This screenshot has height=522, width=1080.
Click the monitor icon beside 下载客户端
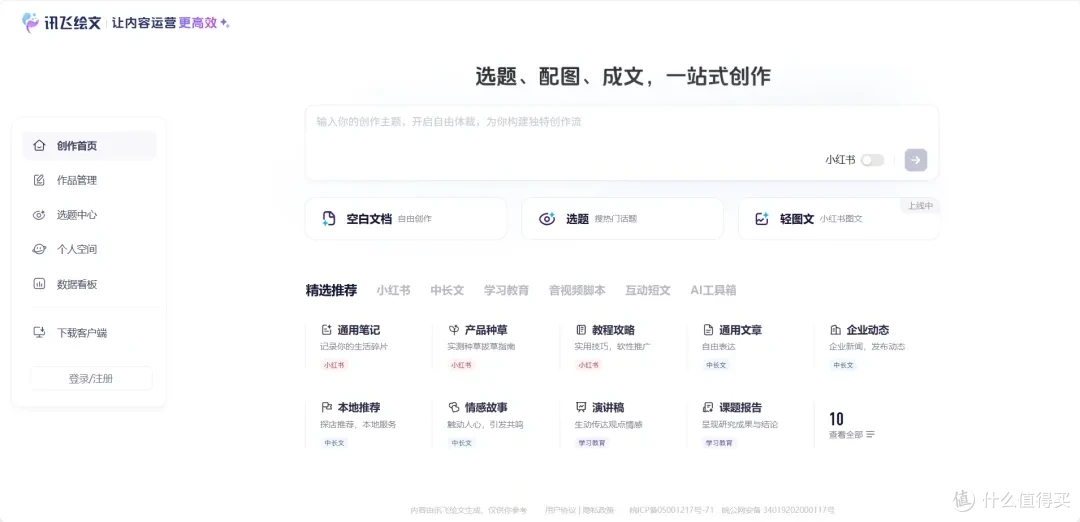[x=39, y=333]
